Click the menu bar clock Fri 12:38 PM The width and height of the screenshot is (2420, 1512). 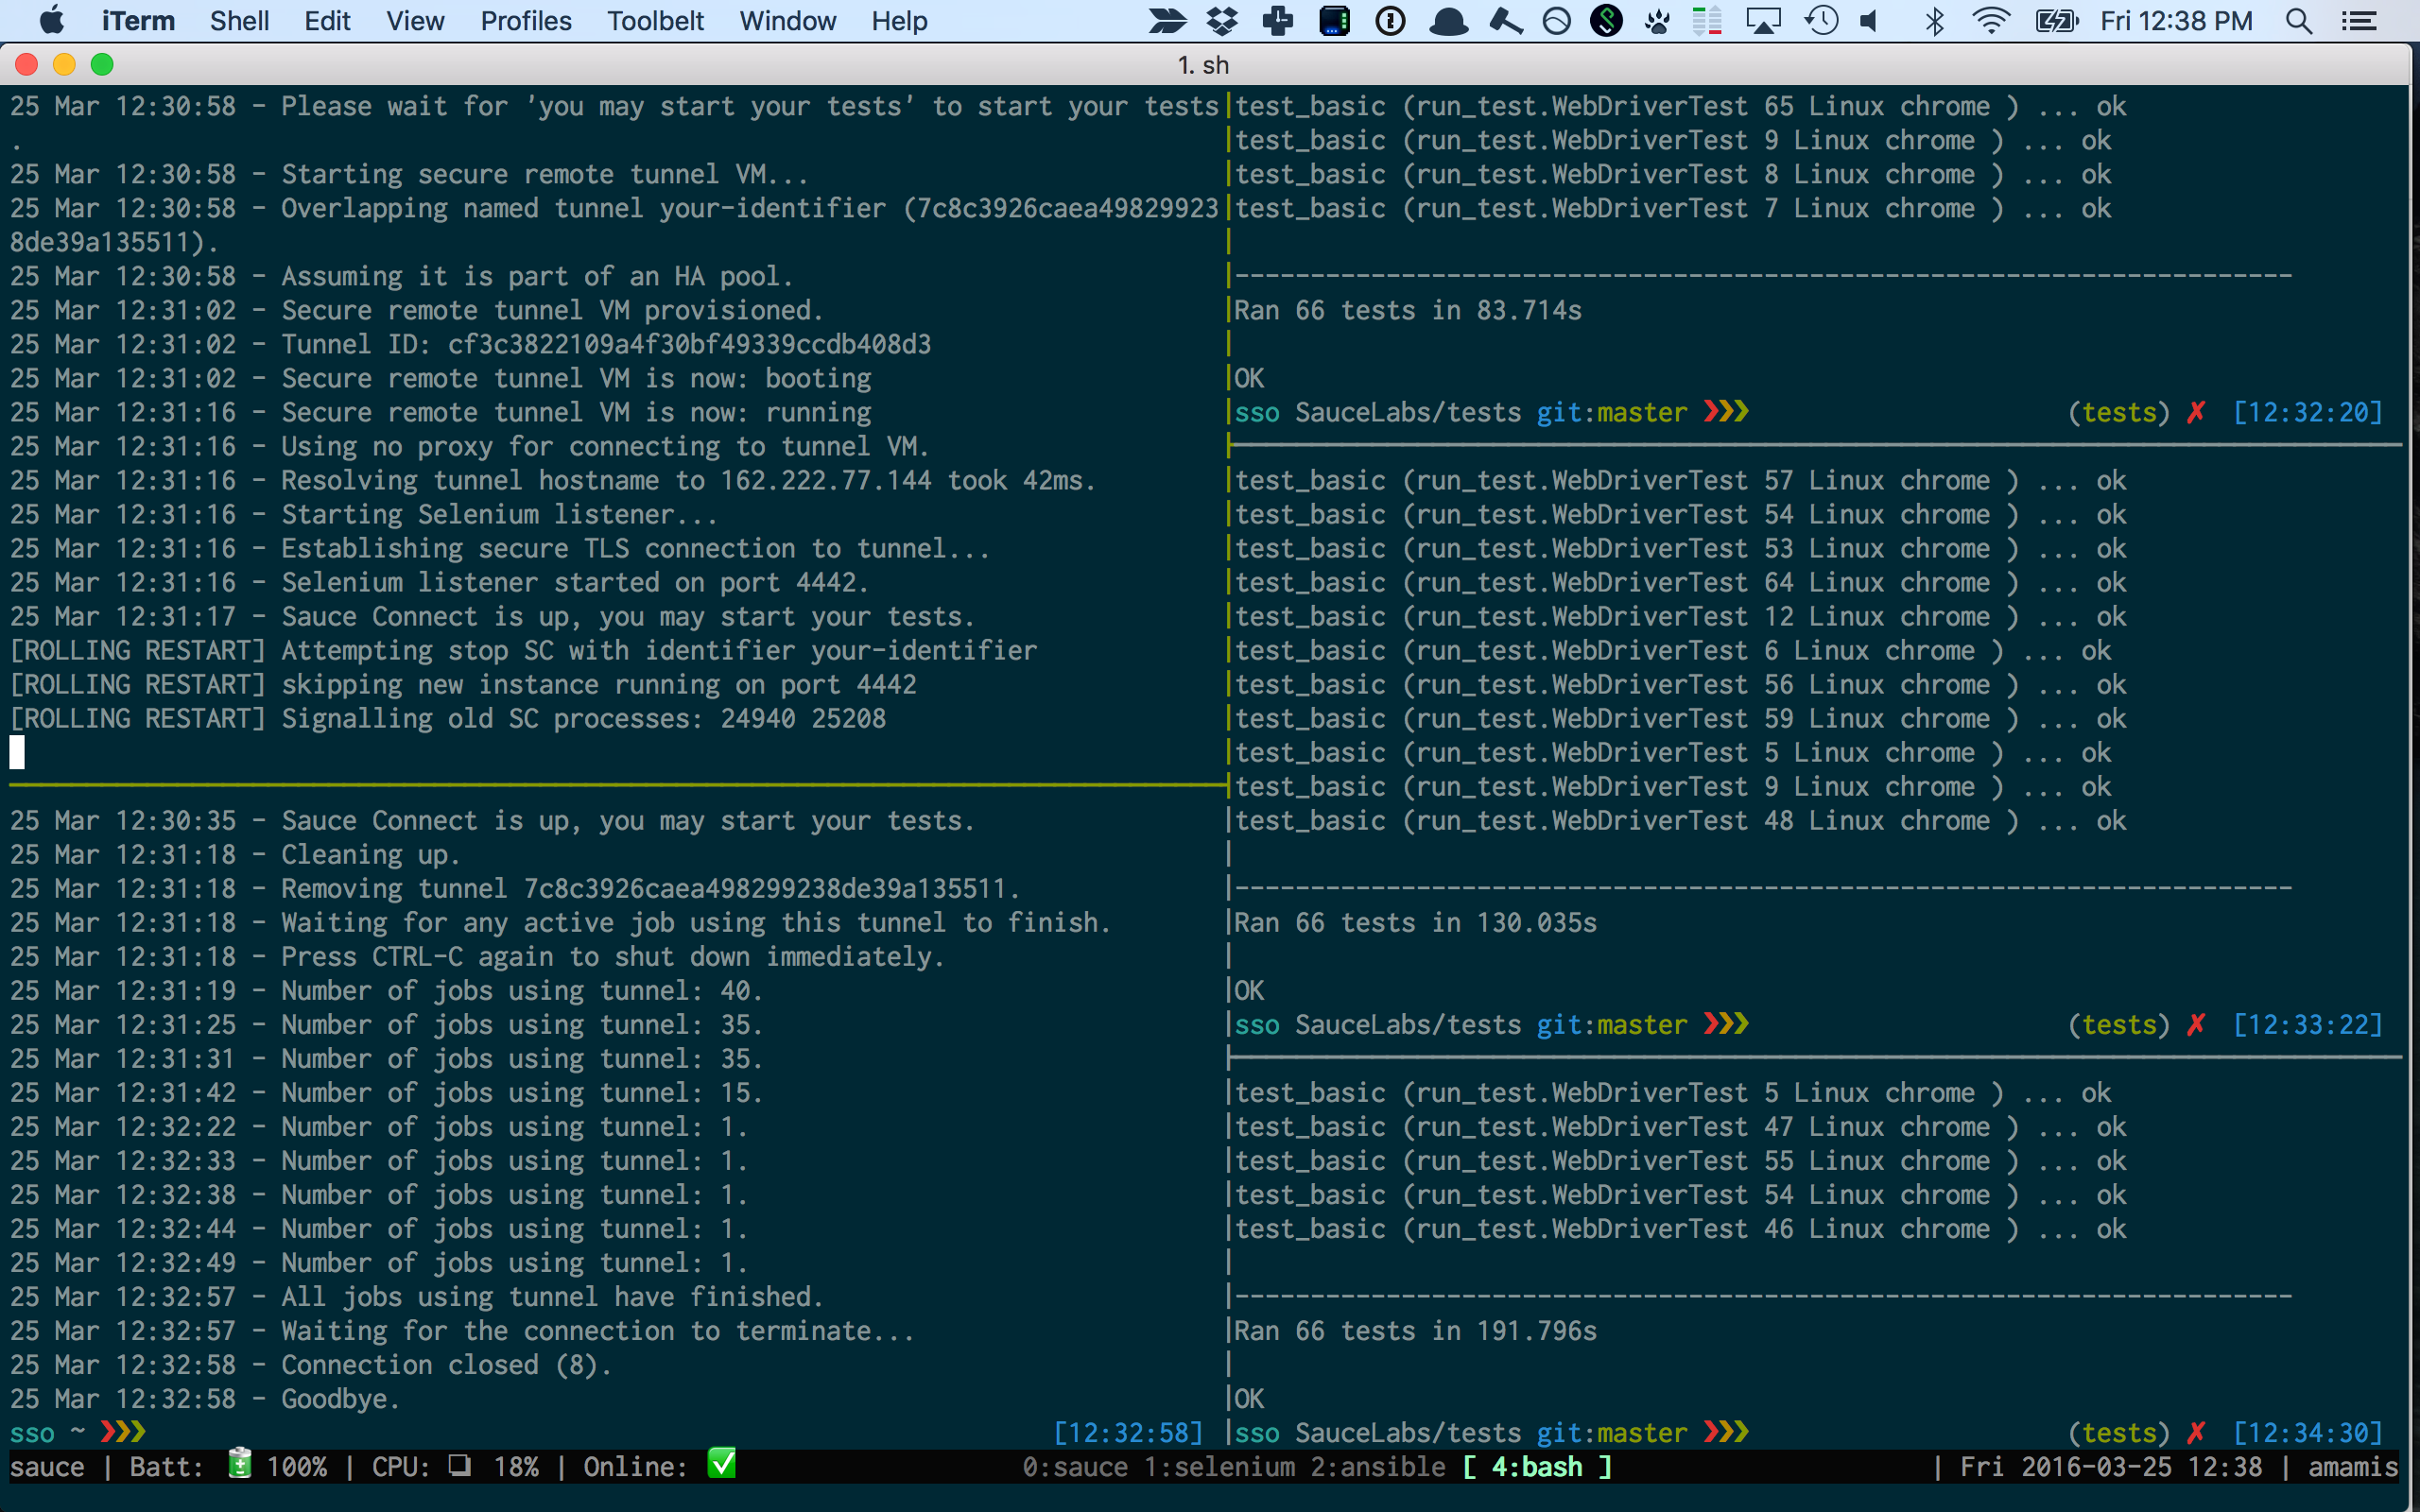click(2176, 21)
